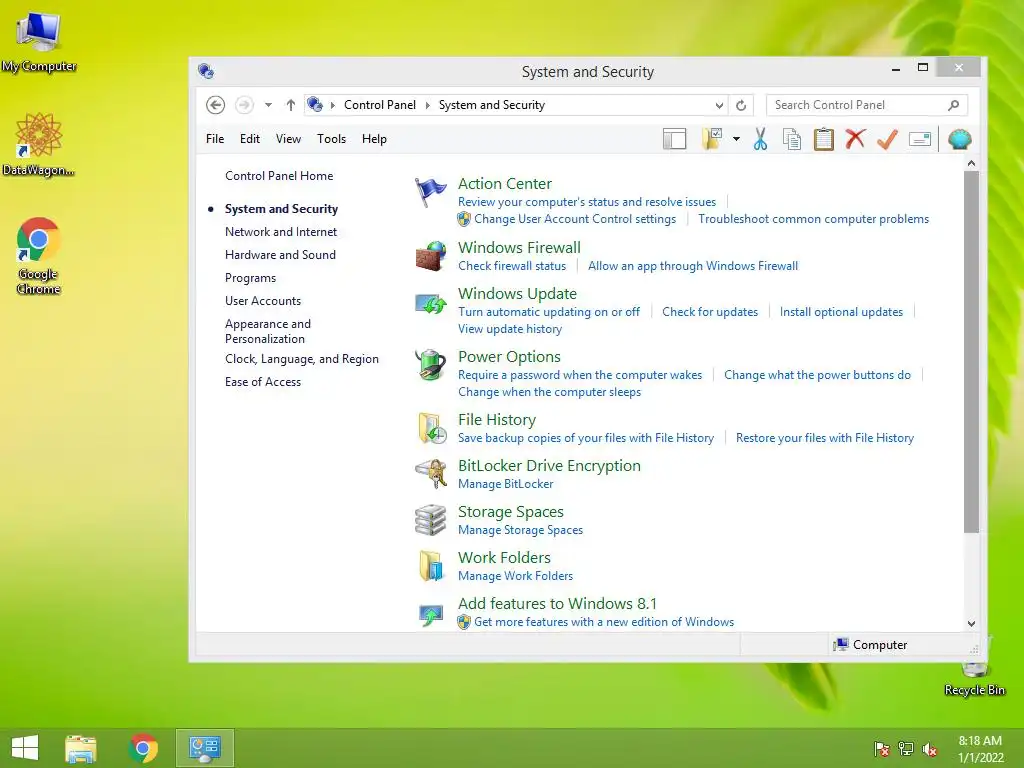
Task: Open Manage Storage Spaces link
Action: point(520,530)
